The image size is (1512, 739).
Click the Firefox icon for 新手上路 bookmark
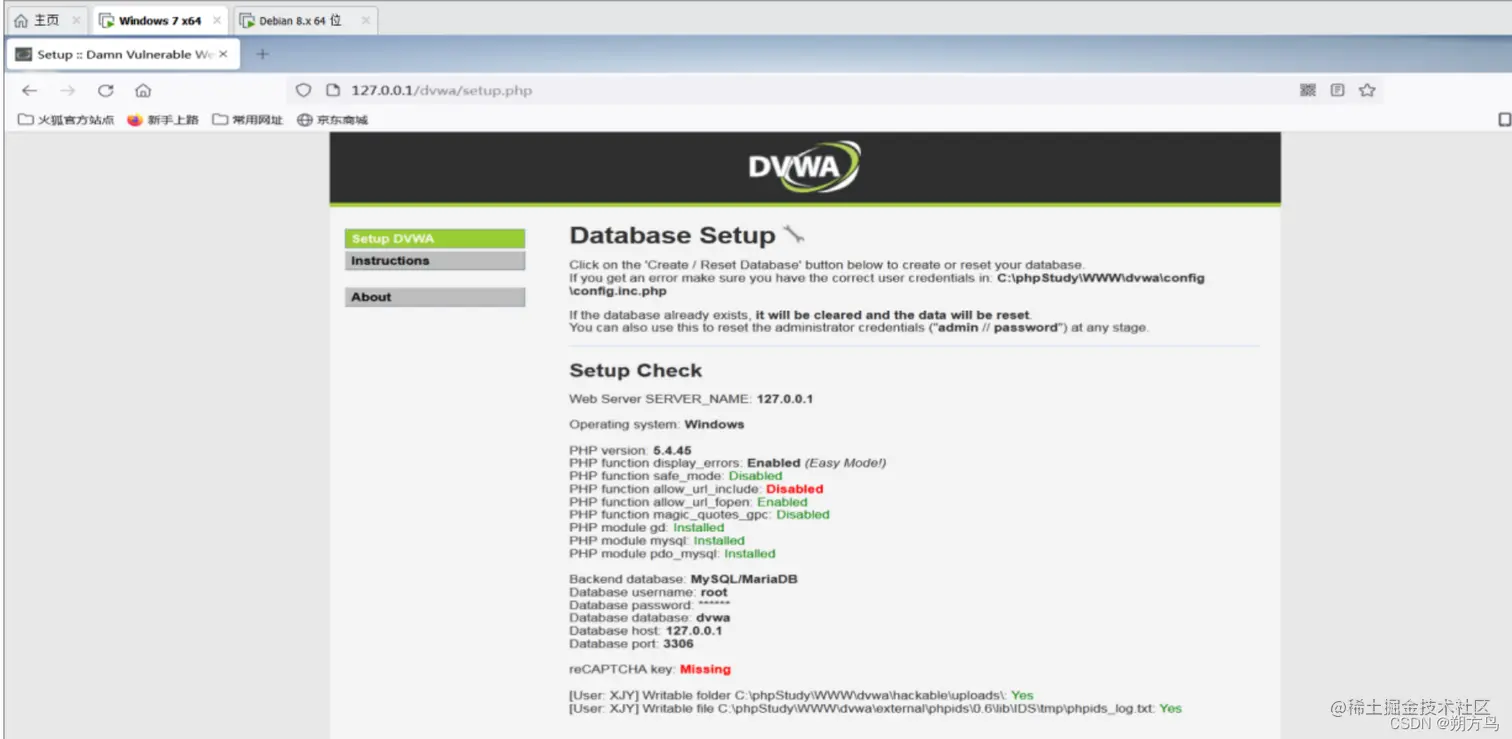(135, 120)
